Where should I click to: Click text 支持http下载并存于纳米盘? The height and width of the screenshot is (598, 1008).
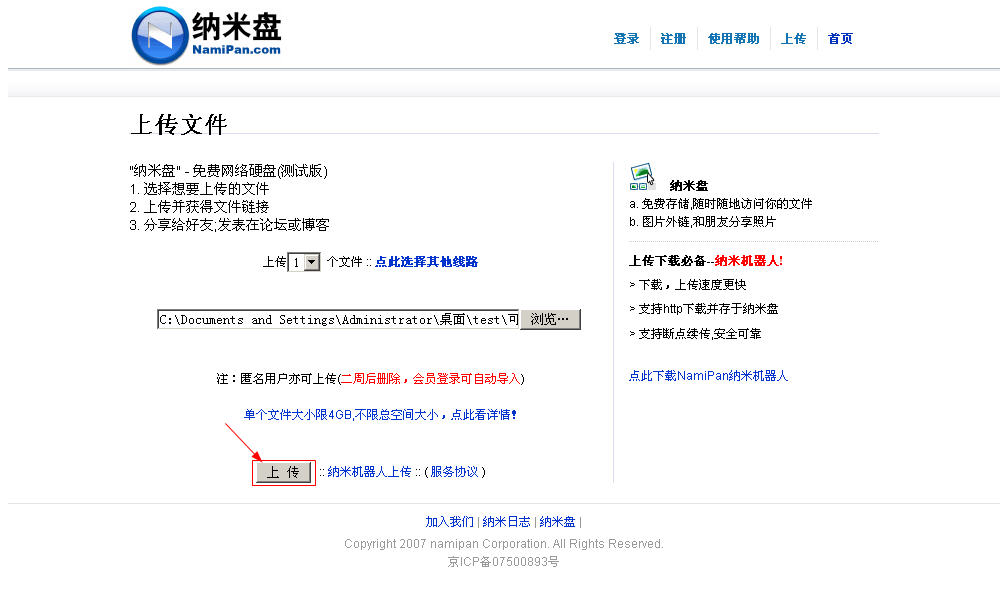708,309
